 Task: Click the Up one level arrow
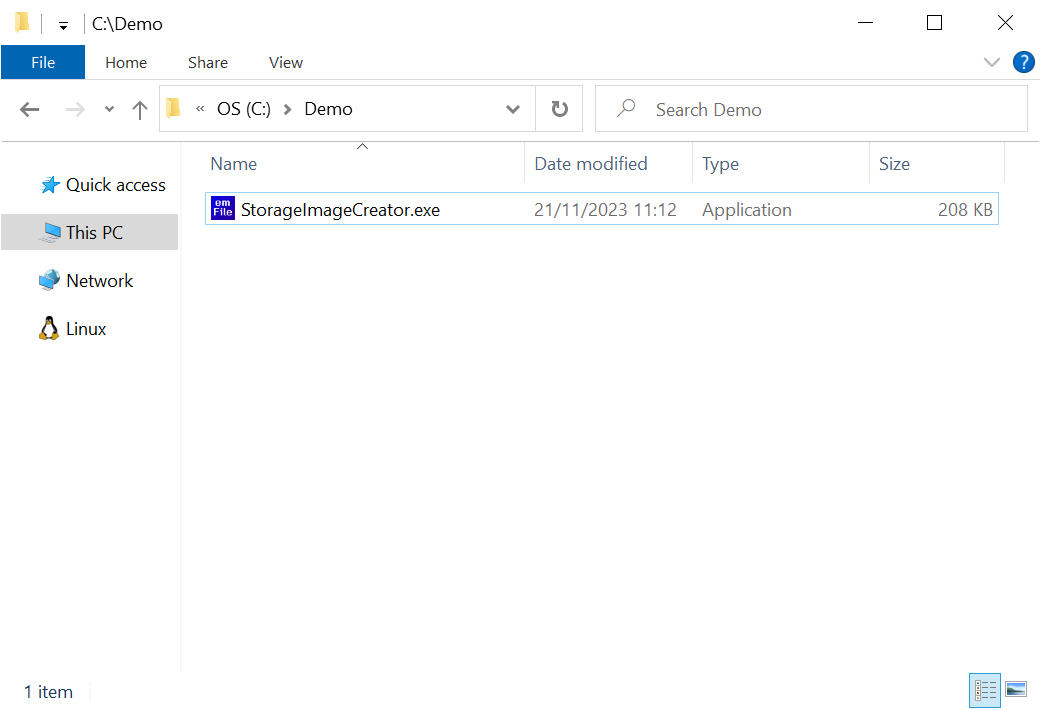tap(140, 110)
